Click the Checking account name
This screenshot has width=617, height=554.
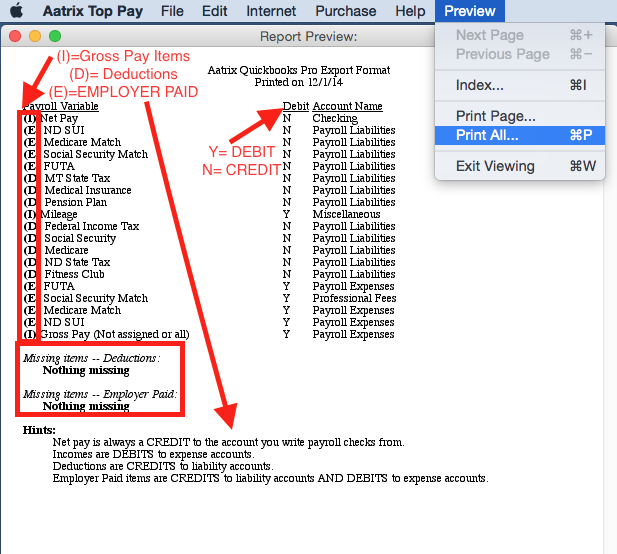[335, 118]
